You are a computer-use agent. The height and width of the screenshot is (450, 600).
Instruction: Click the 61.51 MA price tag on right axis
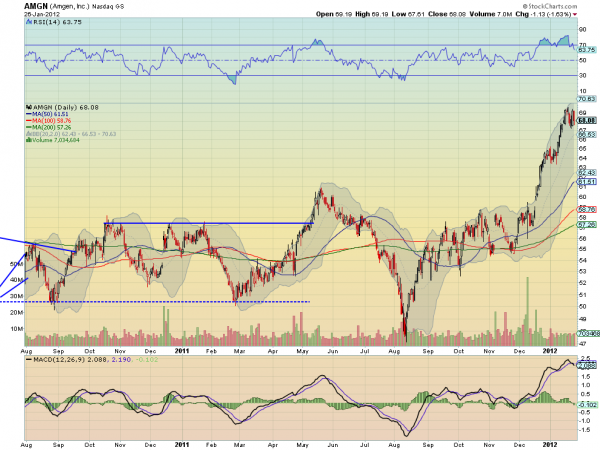(x=587, y=182)
